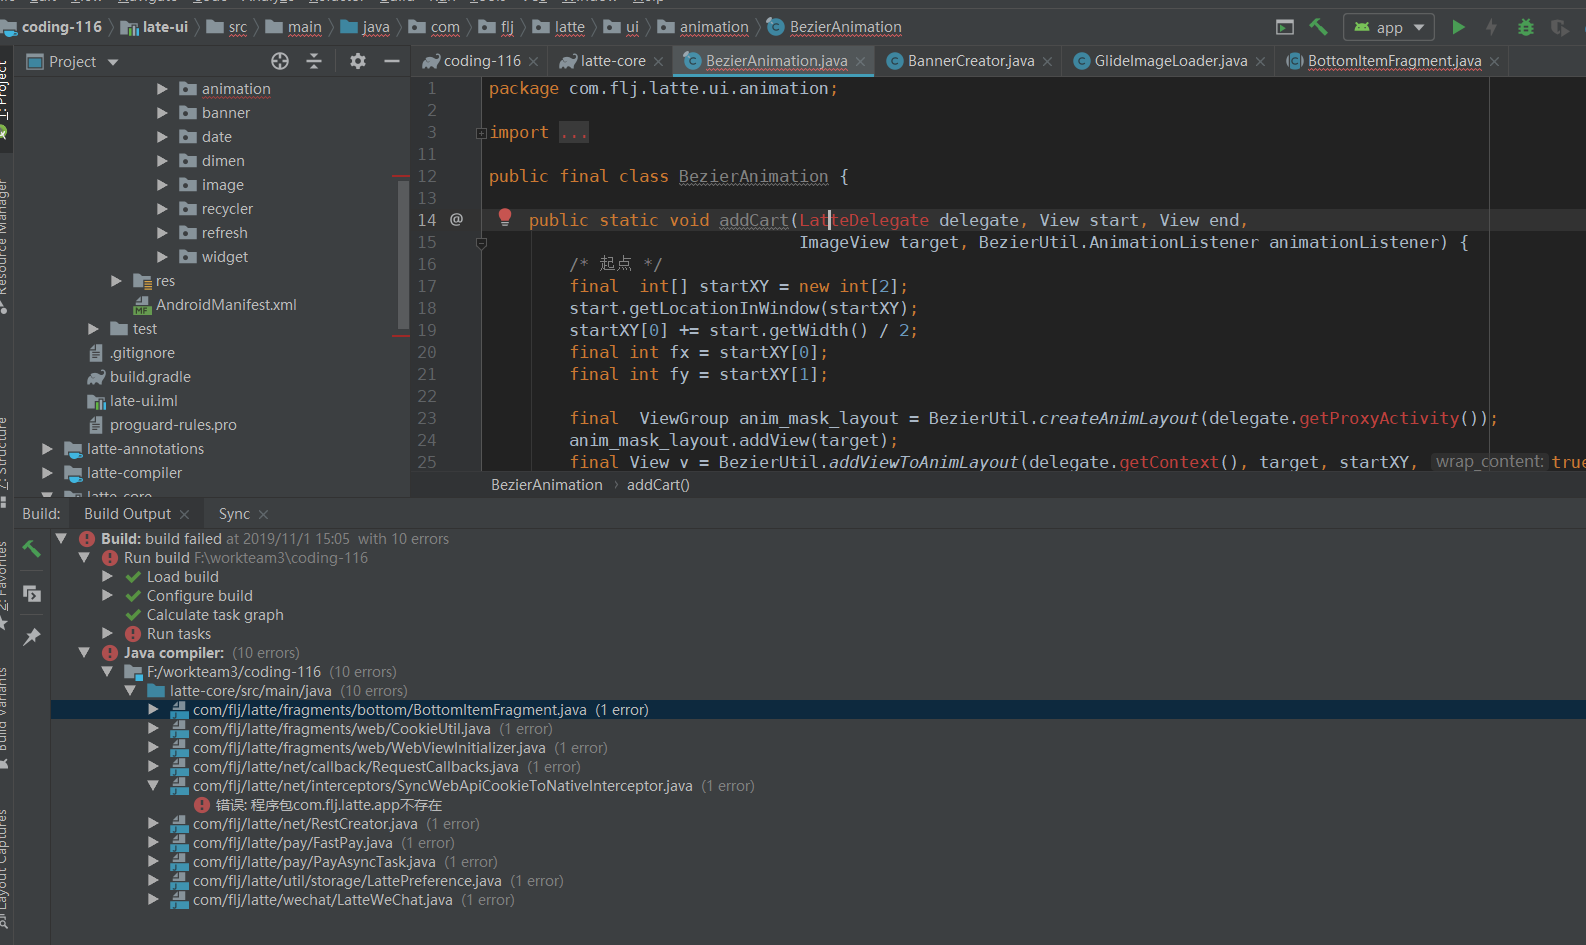Expand the animation folder
The height and width of the screenshot is (945, 1586).
click(162, 89)
